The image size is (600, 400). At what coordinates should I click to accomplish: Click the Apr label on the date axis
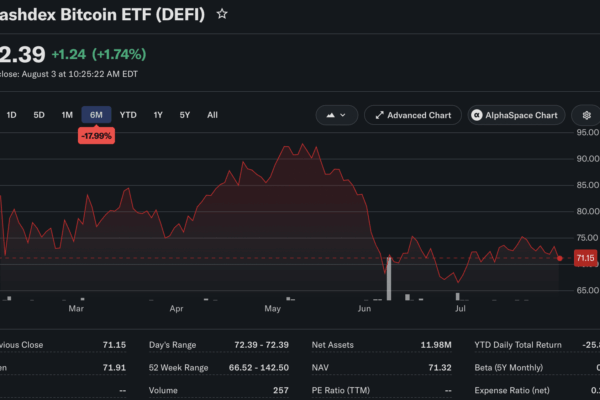[176, 309]
